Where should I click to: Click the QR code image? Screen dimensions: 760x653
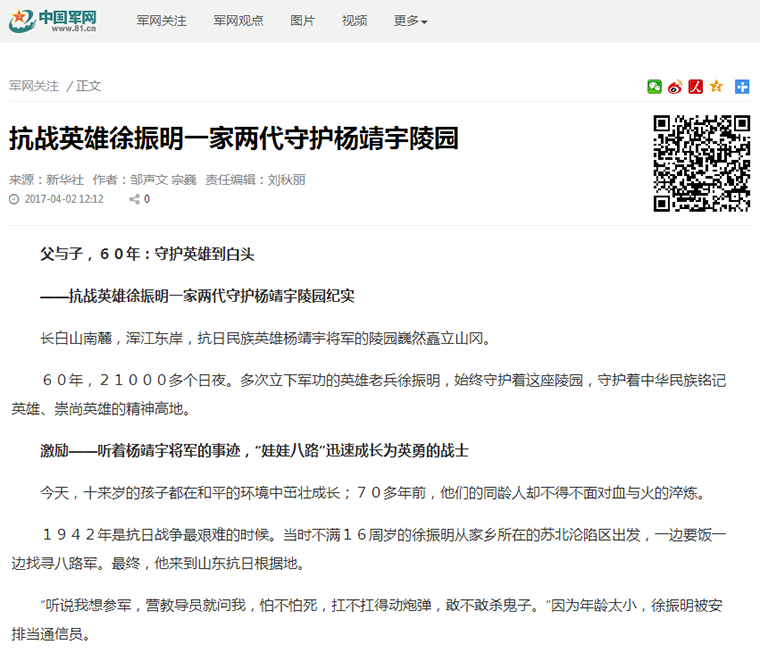tap(701, 163)
